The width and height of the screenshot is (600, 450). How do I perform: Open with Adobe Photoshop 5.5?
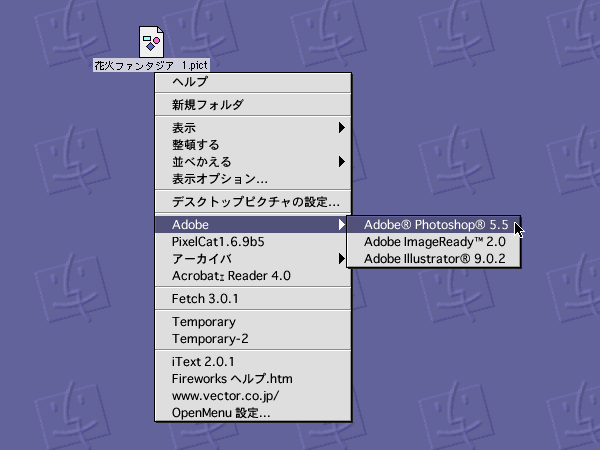click(x=434, y=225)
